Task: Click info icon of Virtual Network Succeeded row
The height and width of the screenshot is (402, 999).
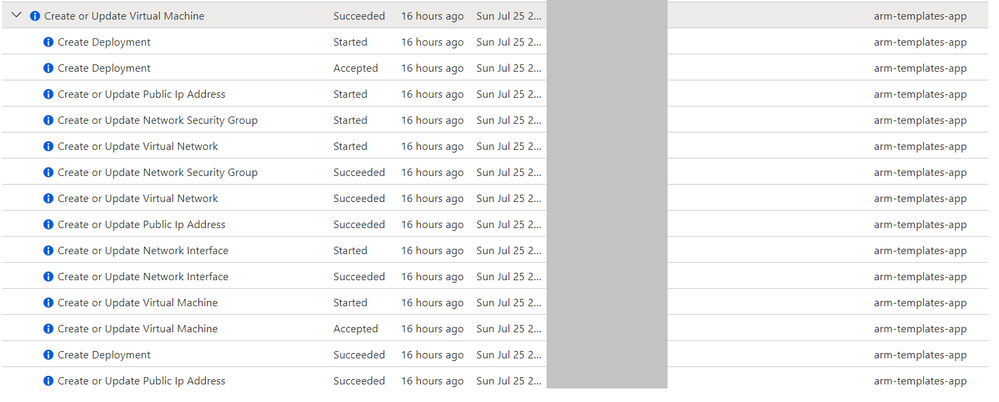Action: click(x=48, y=199)
